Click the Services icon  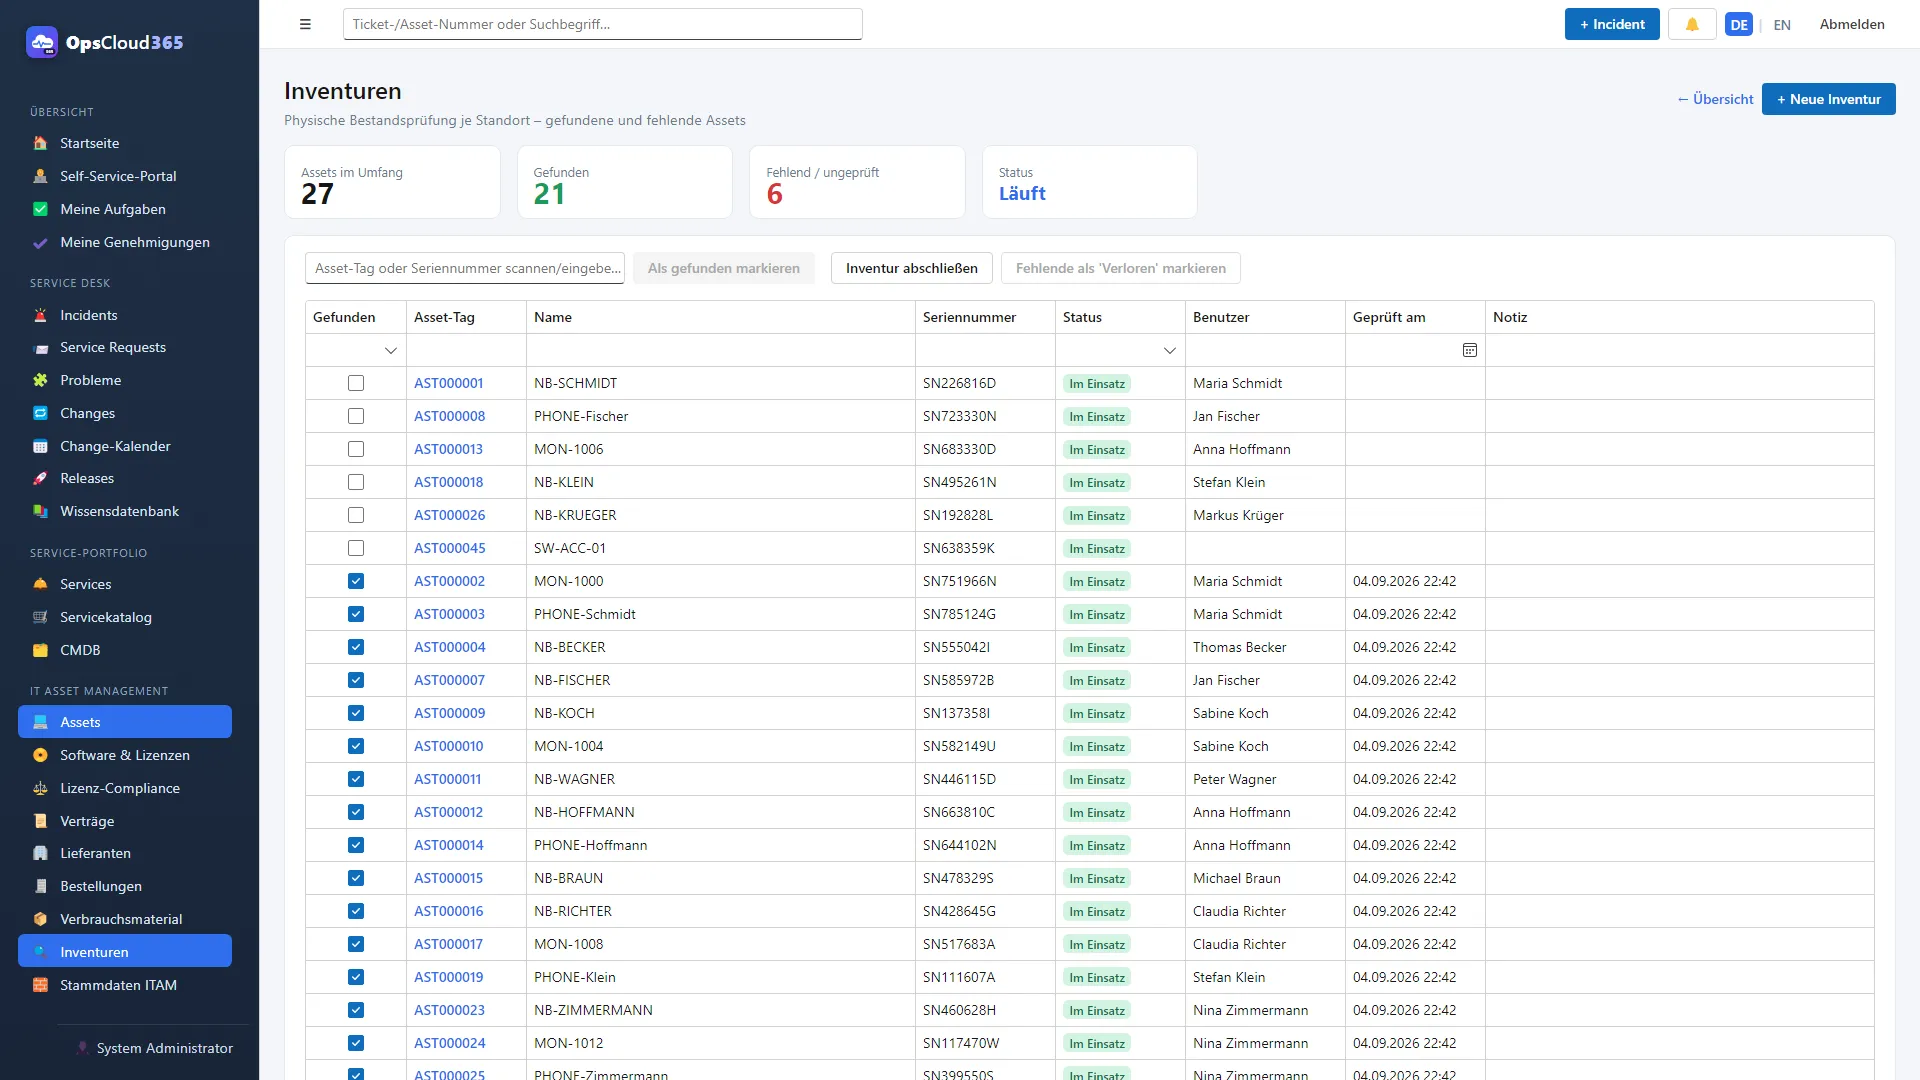[40, 584]
